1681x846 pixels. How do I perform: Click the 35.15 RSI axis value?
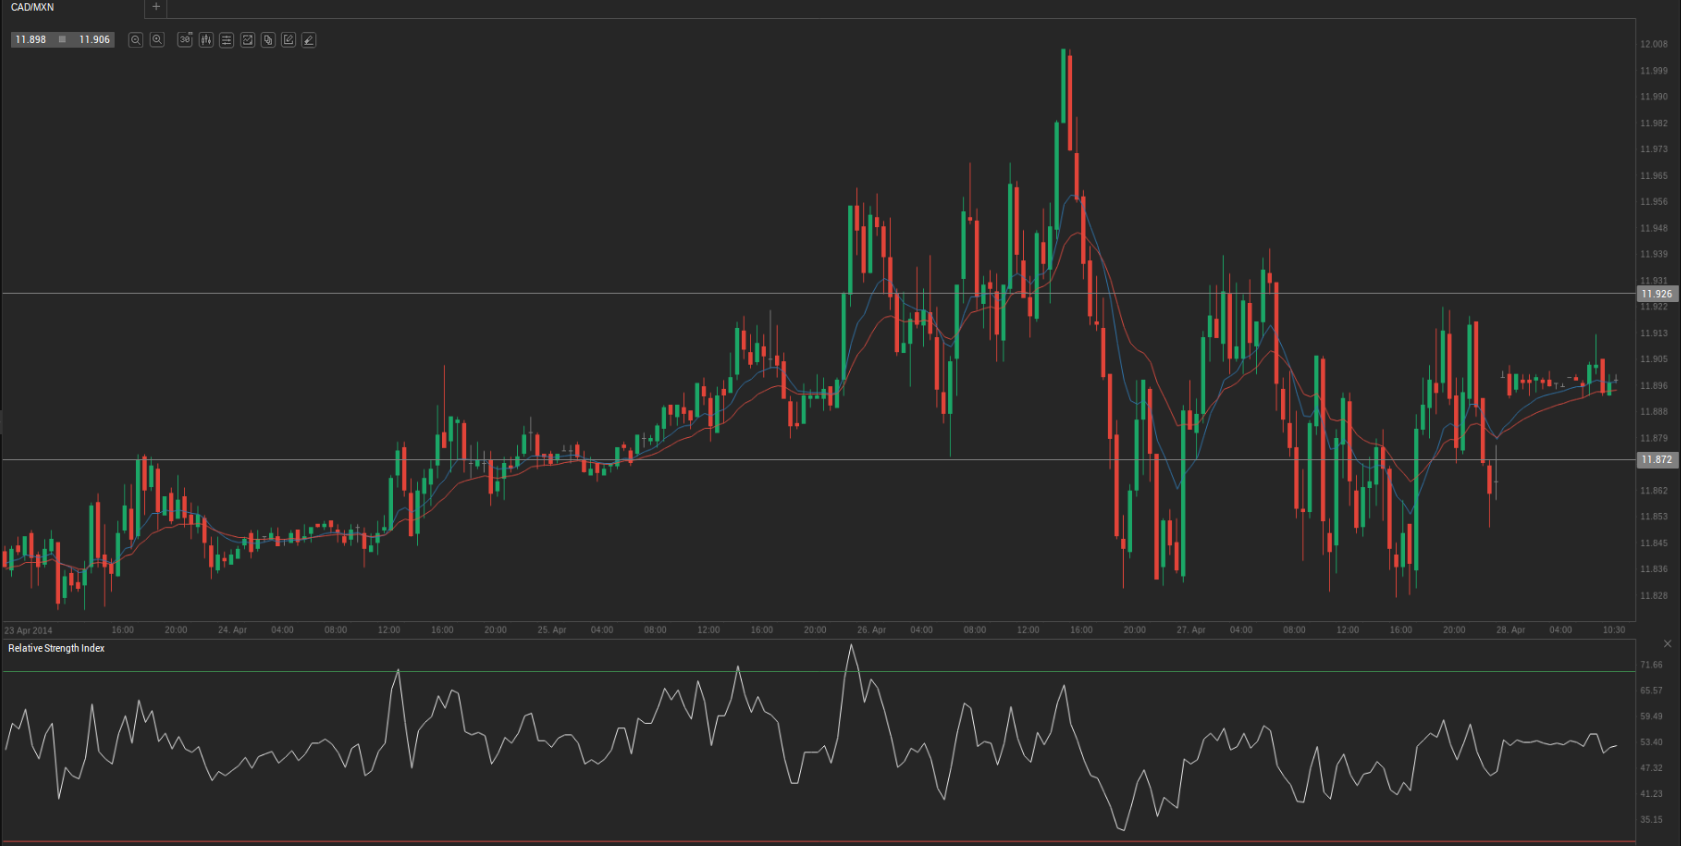pyautogui.click(x=1651, y=820)
